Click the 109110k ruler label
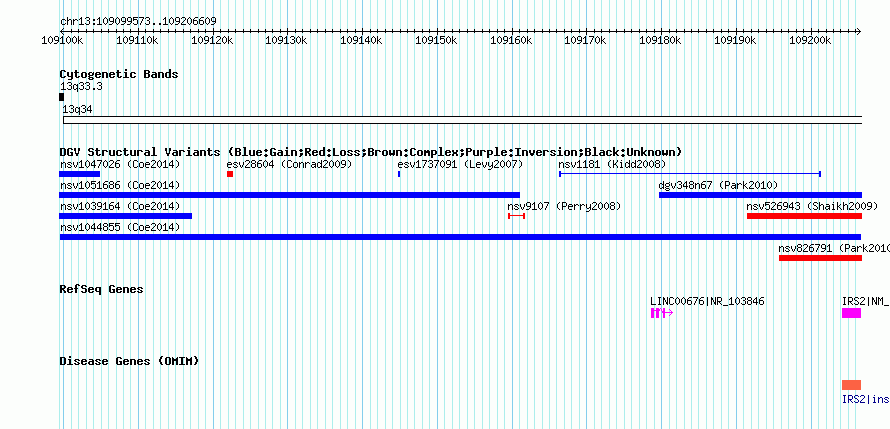This screenshot has height=429, width=890. point(137,40)
